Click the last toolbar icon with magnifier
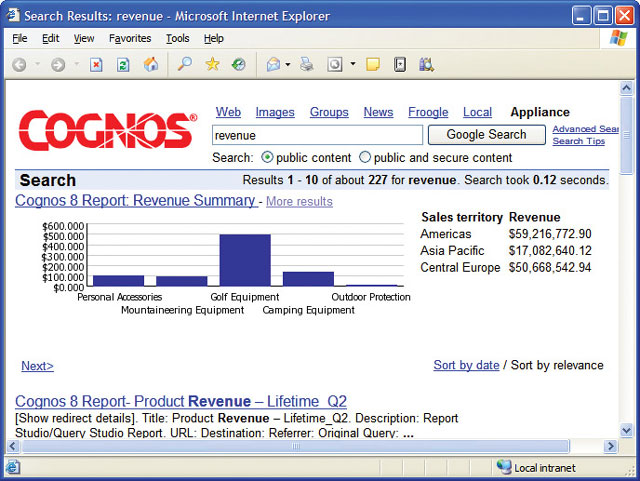 click(426, 65)
